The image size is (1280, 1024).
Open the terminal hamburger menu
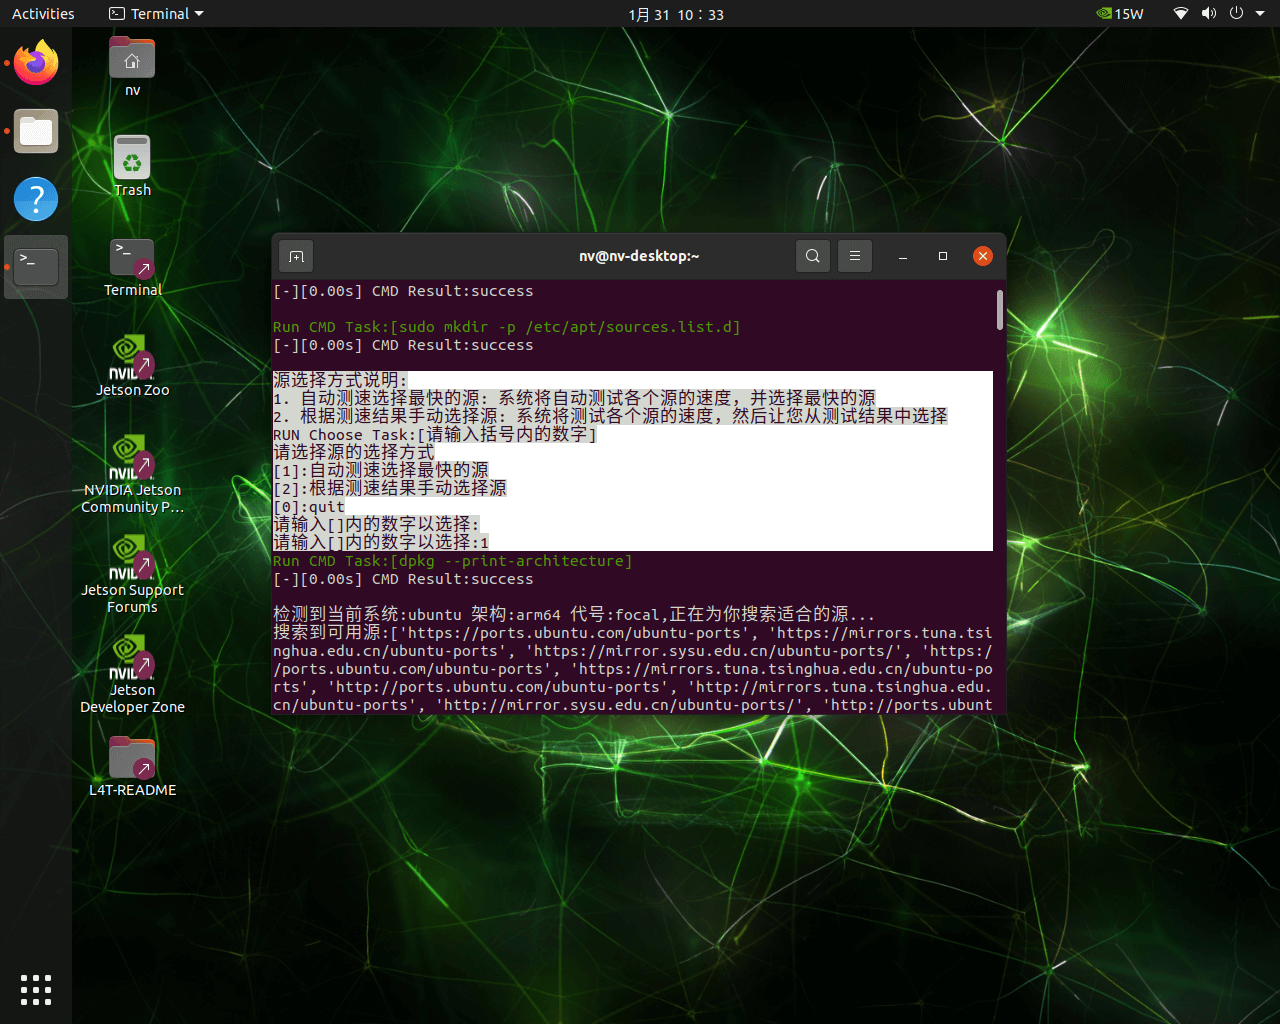[x=855, y=256]
